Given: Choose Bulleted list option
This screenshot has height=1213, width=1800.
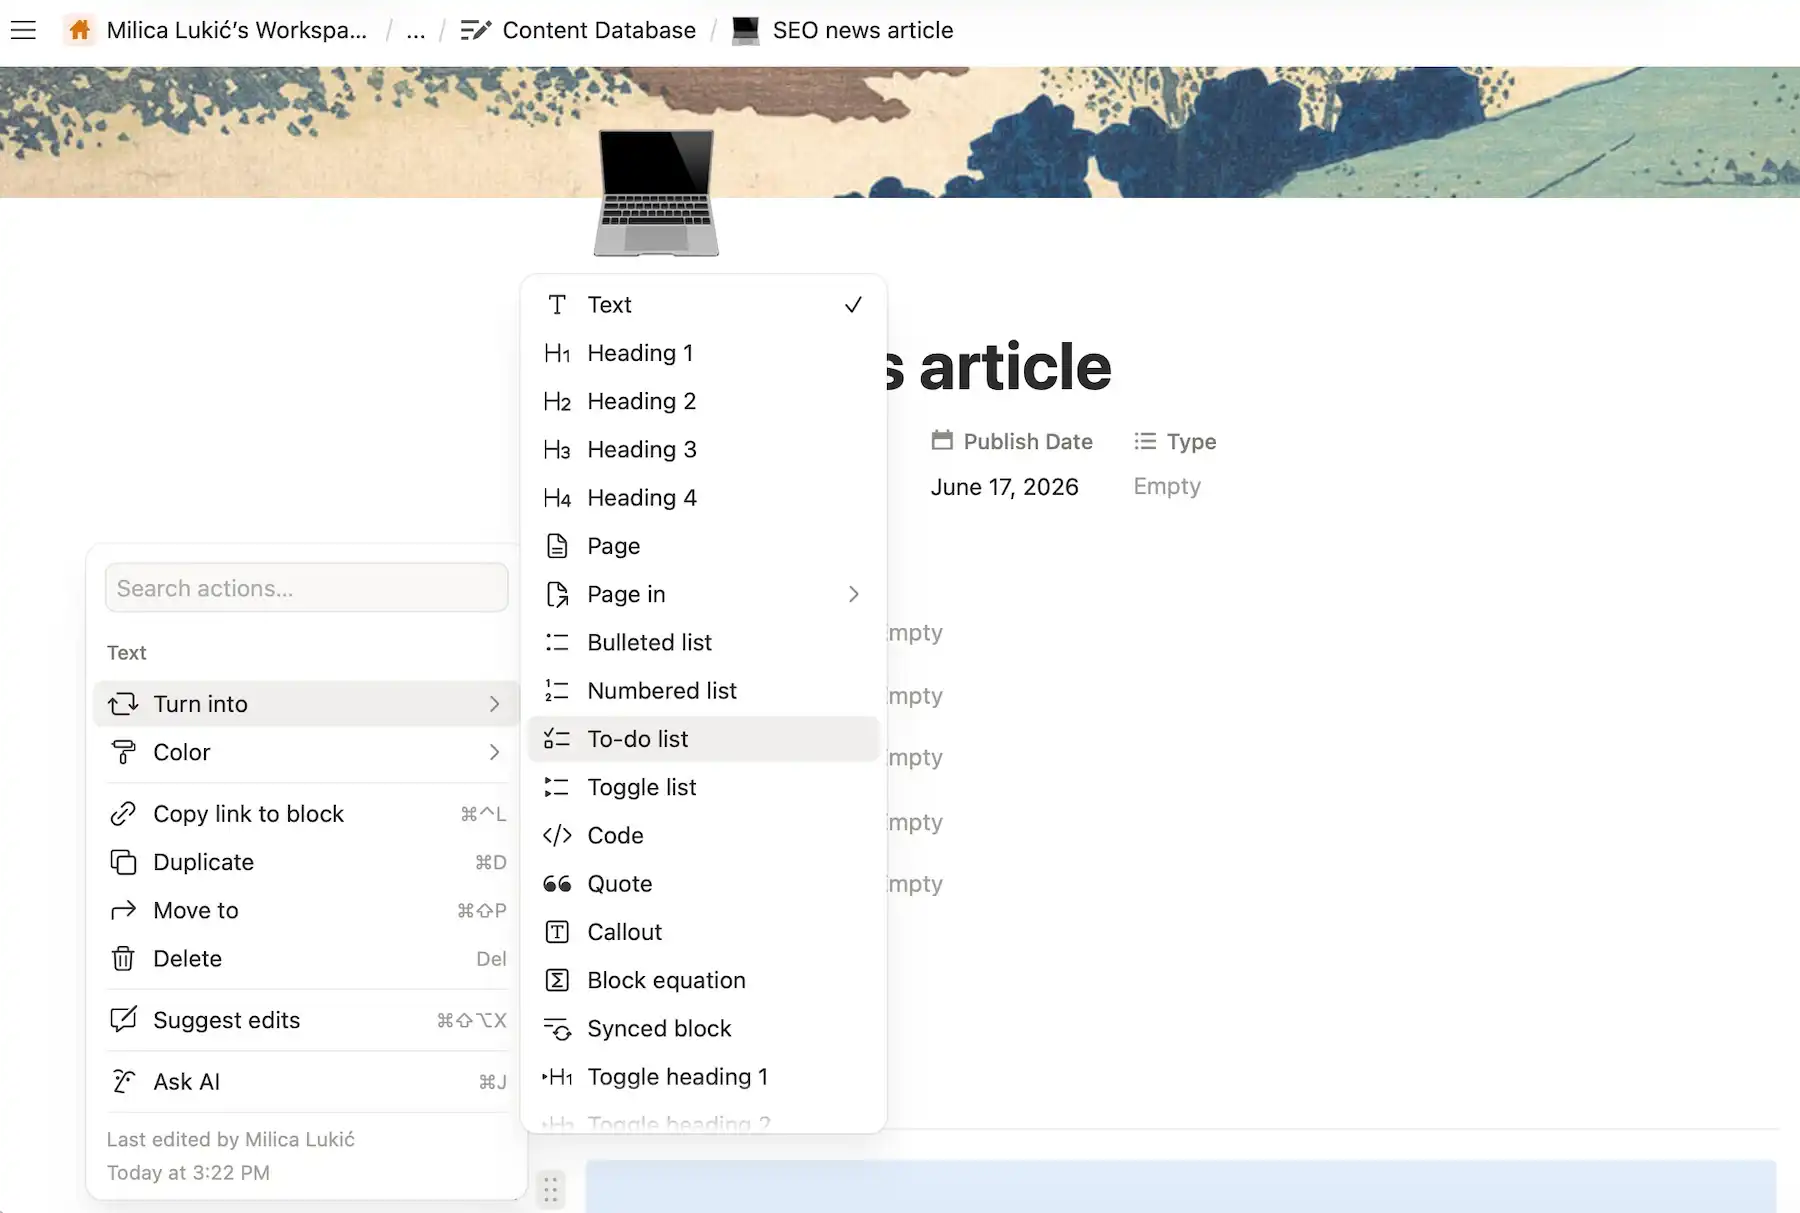Looking at the screenshot, I should point(703,642).
